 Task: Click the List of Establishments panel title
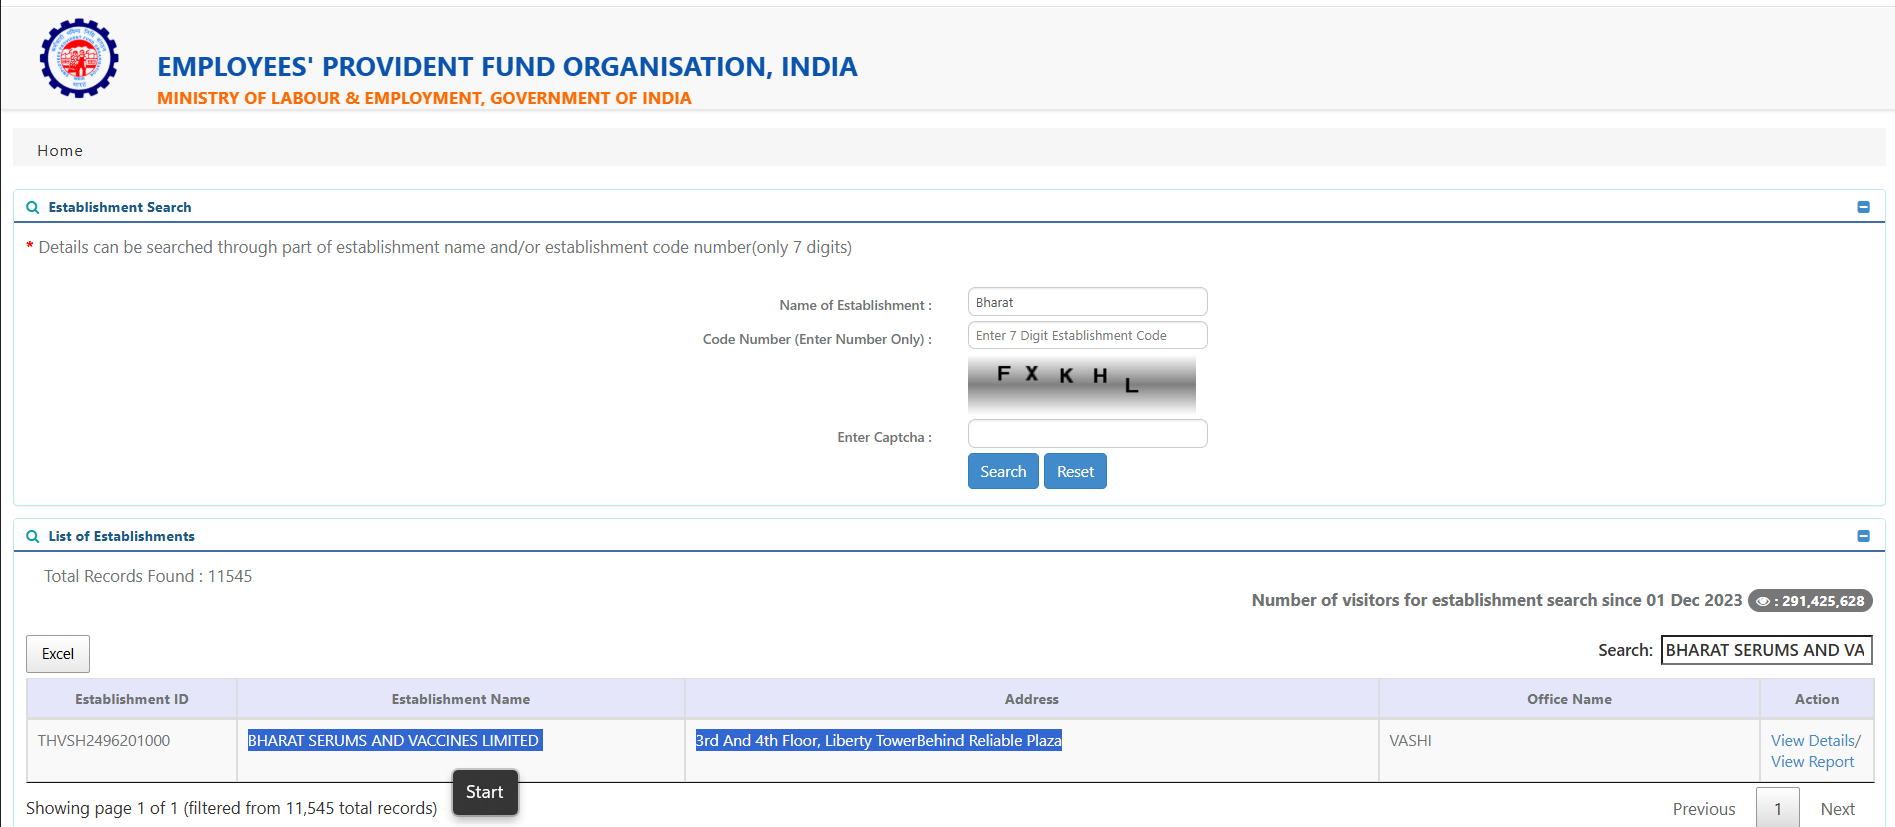121,536
